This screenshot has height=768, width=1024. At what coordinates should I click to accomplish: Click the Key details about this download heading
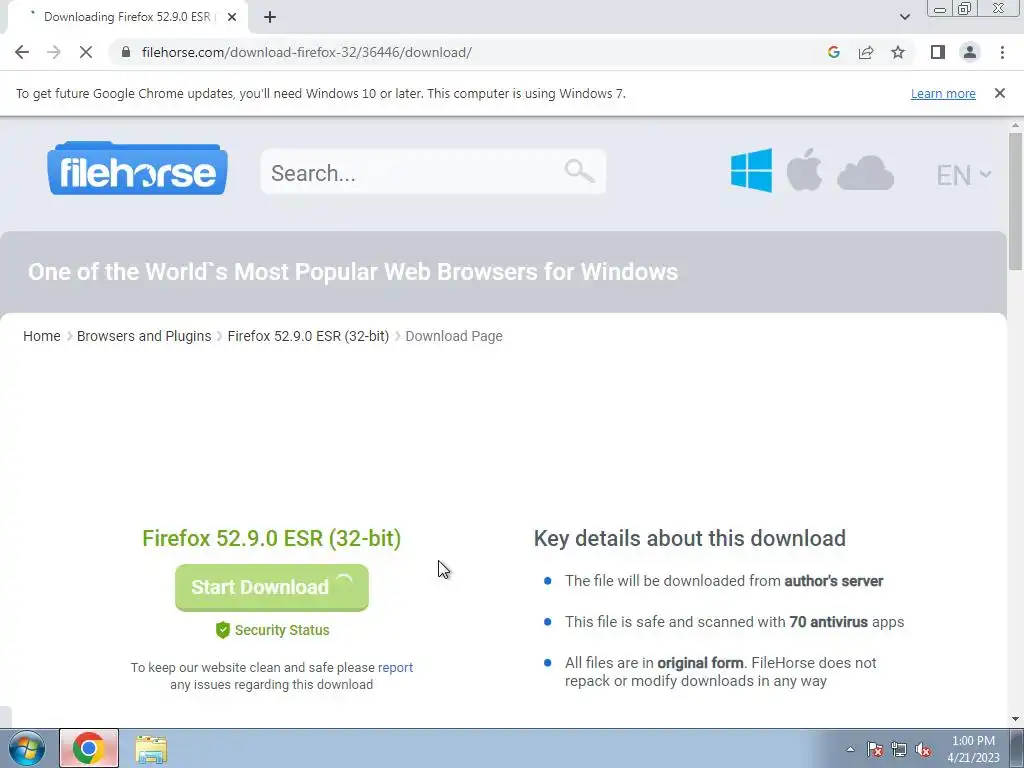tap(690, 538)
